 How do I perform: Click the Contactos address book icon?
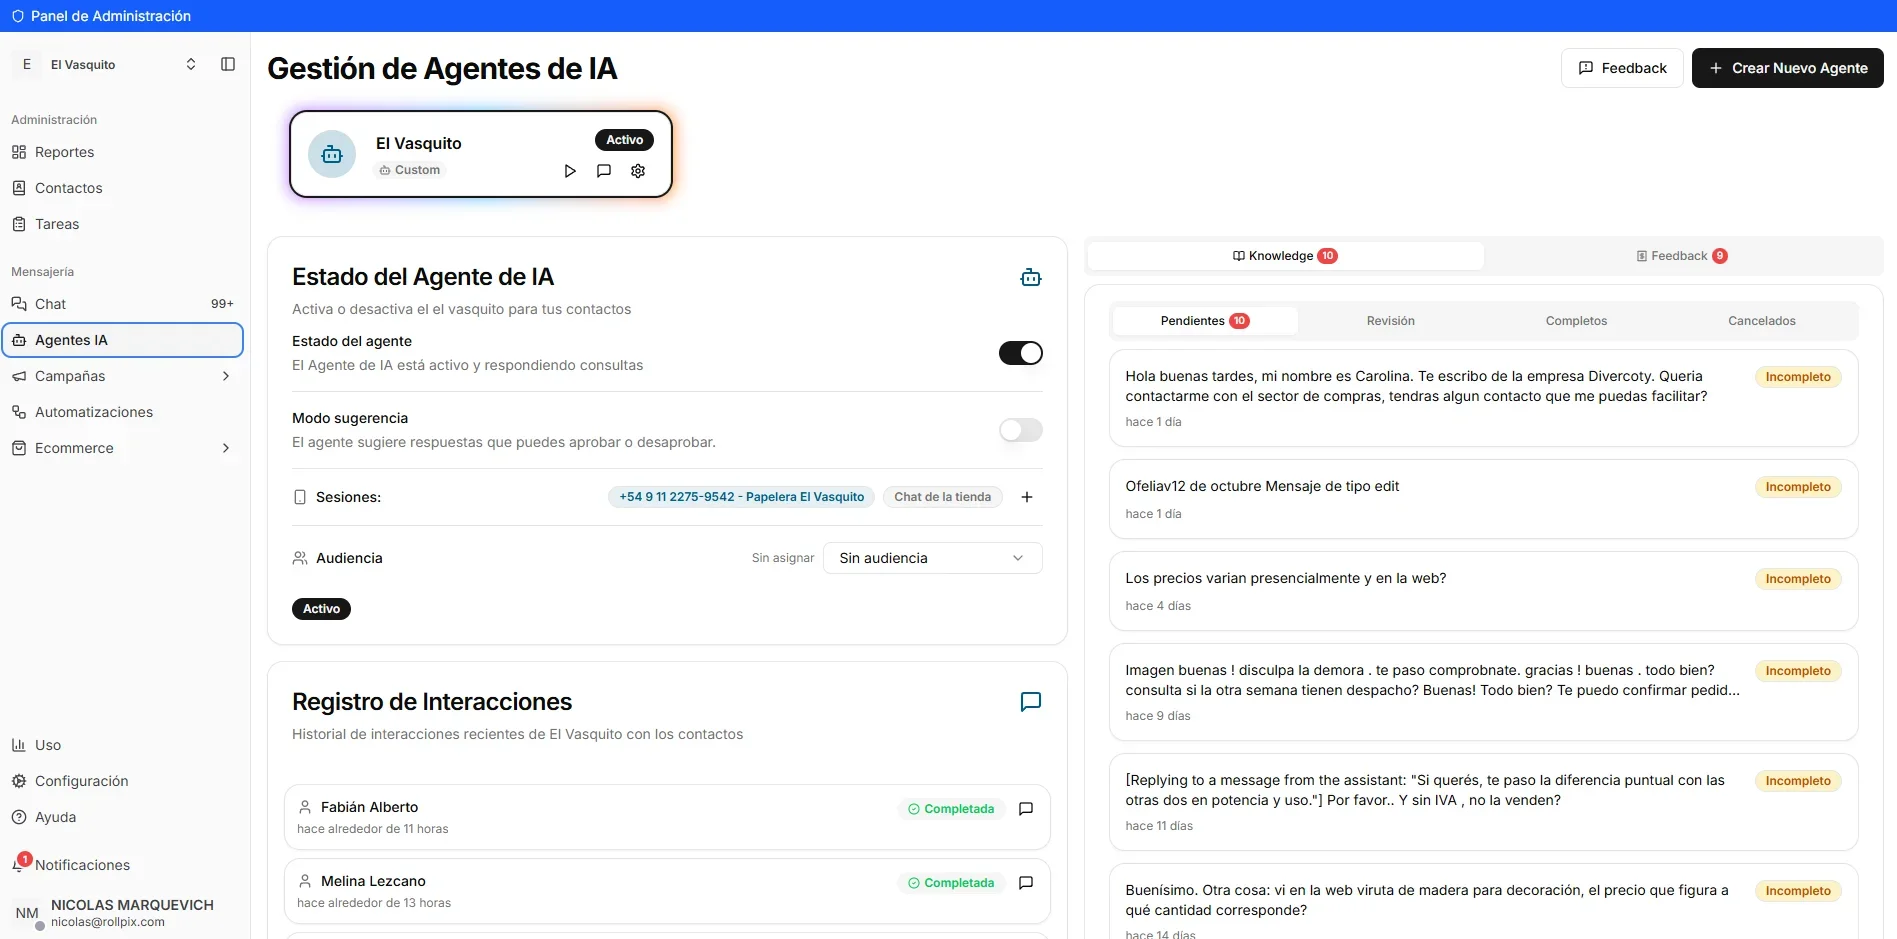[x=19, y=188]
